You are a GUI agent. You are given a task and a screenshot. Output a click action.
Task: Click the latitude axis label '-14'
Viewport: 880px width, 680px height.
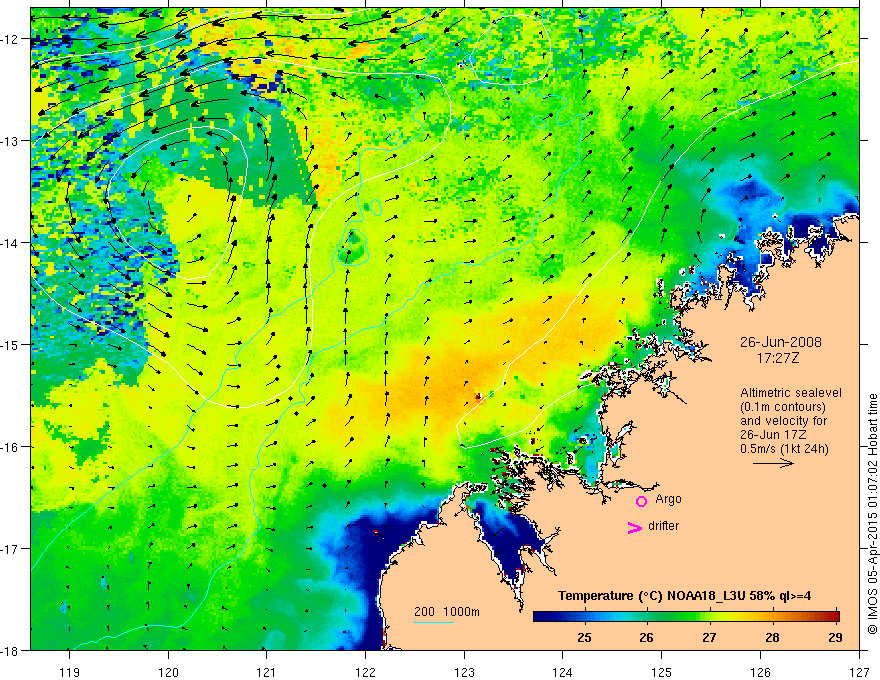pyautogui.click(x=11, y=243)
